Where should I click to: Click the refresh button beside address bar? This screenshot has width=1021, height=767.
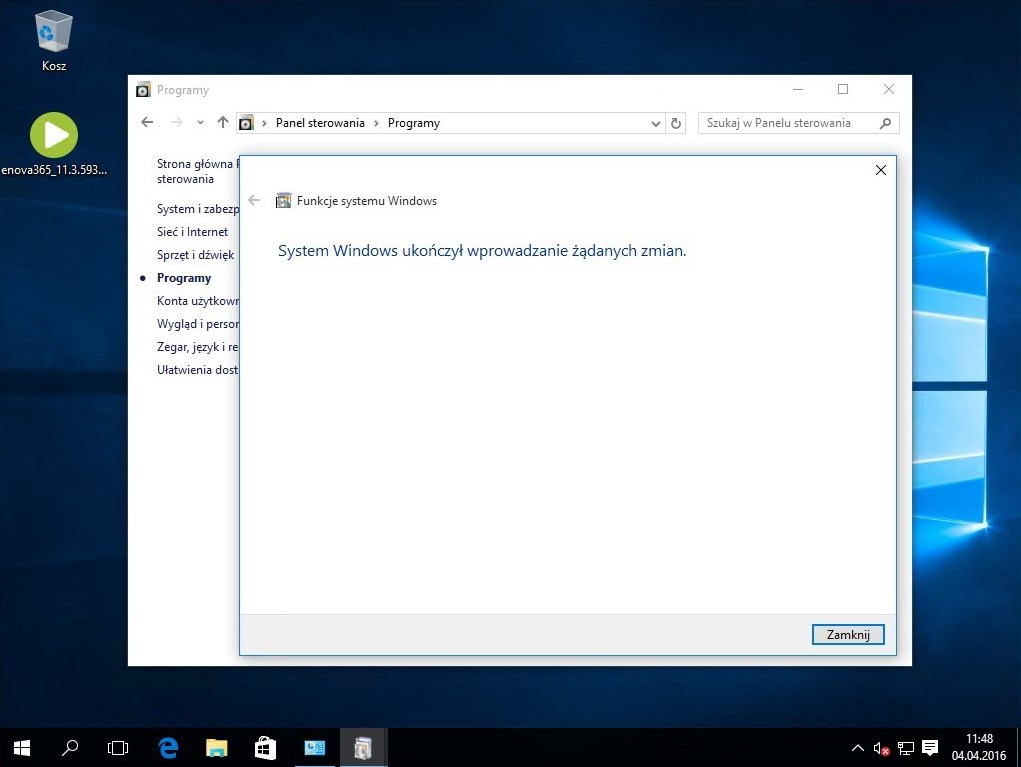click(x=676, y=123)
